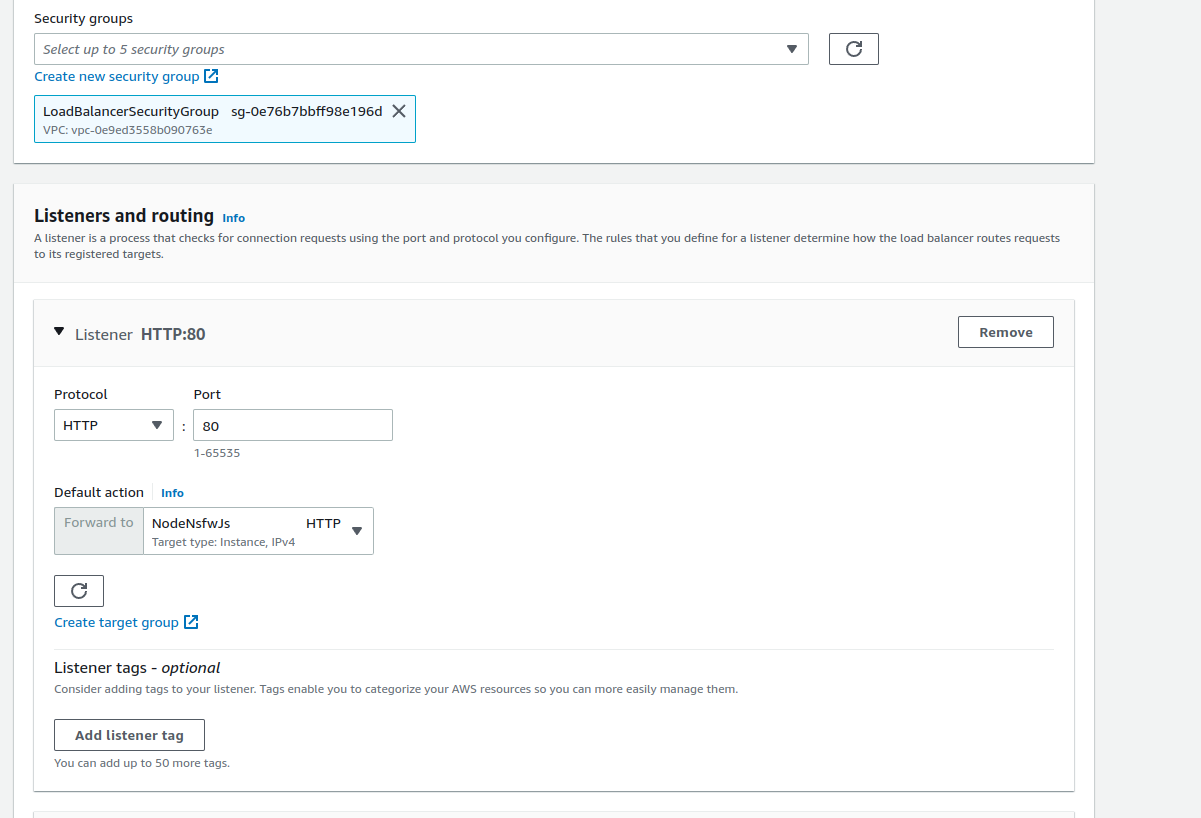Click the LoadBalancerSecurityGroup chip label

coord(131,111)
